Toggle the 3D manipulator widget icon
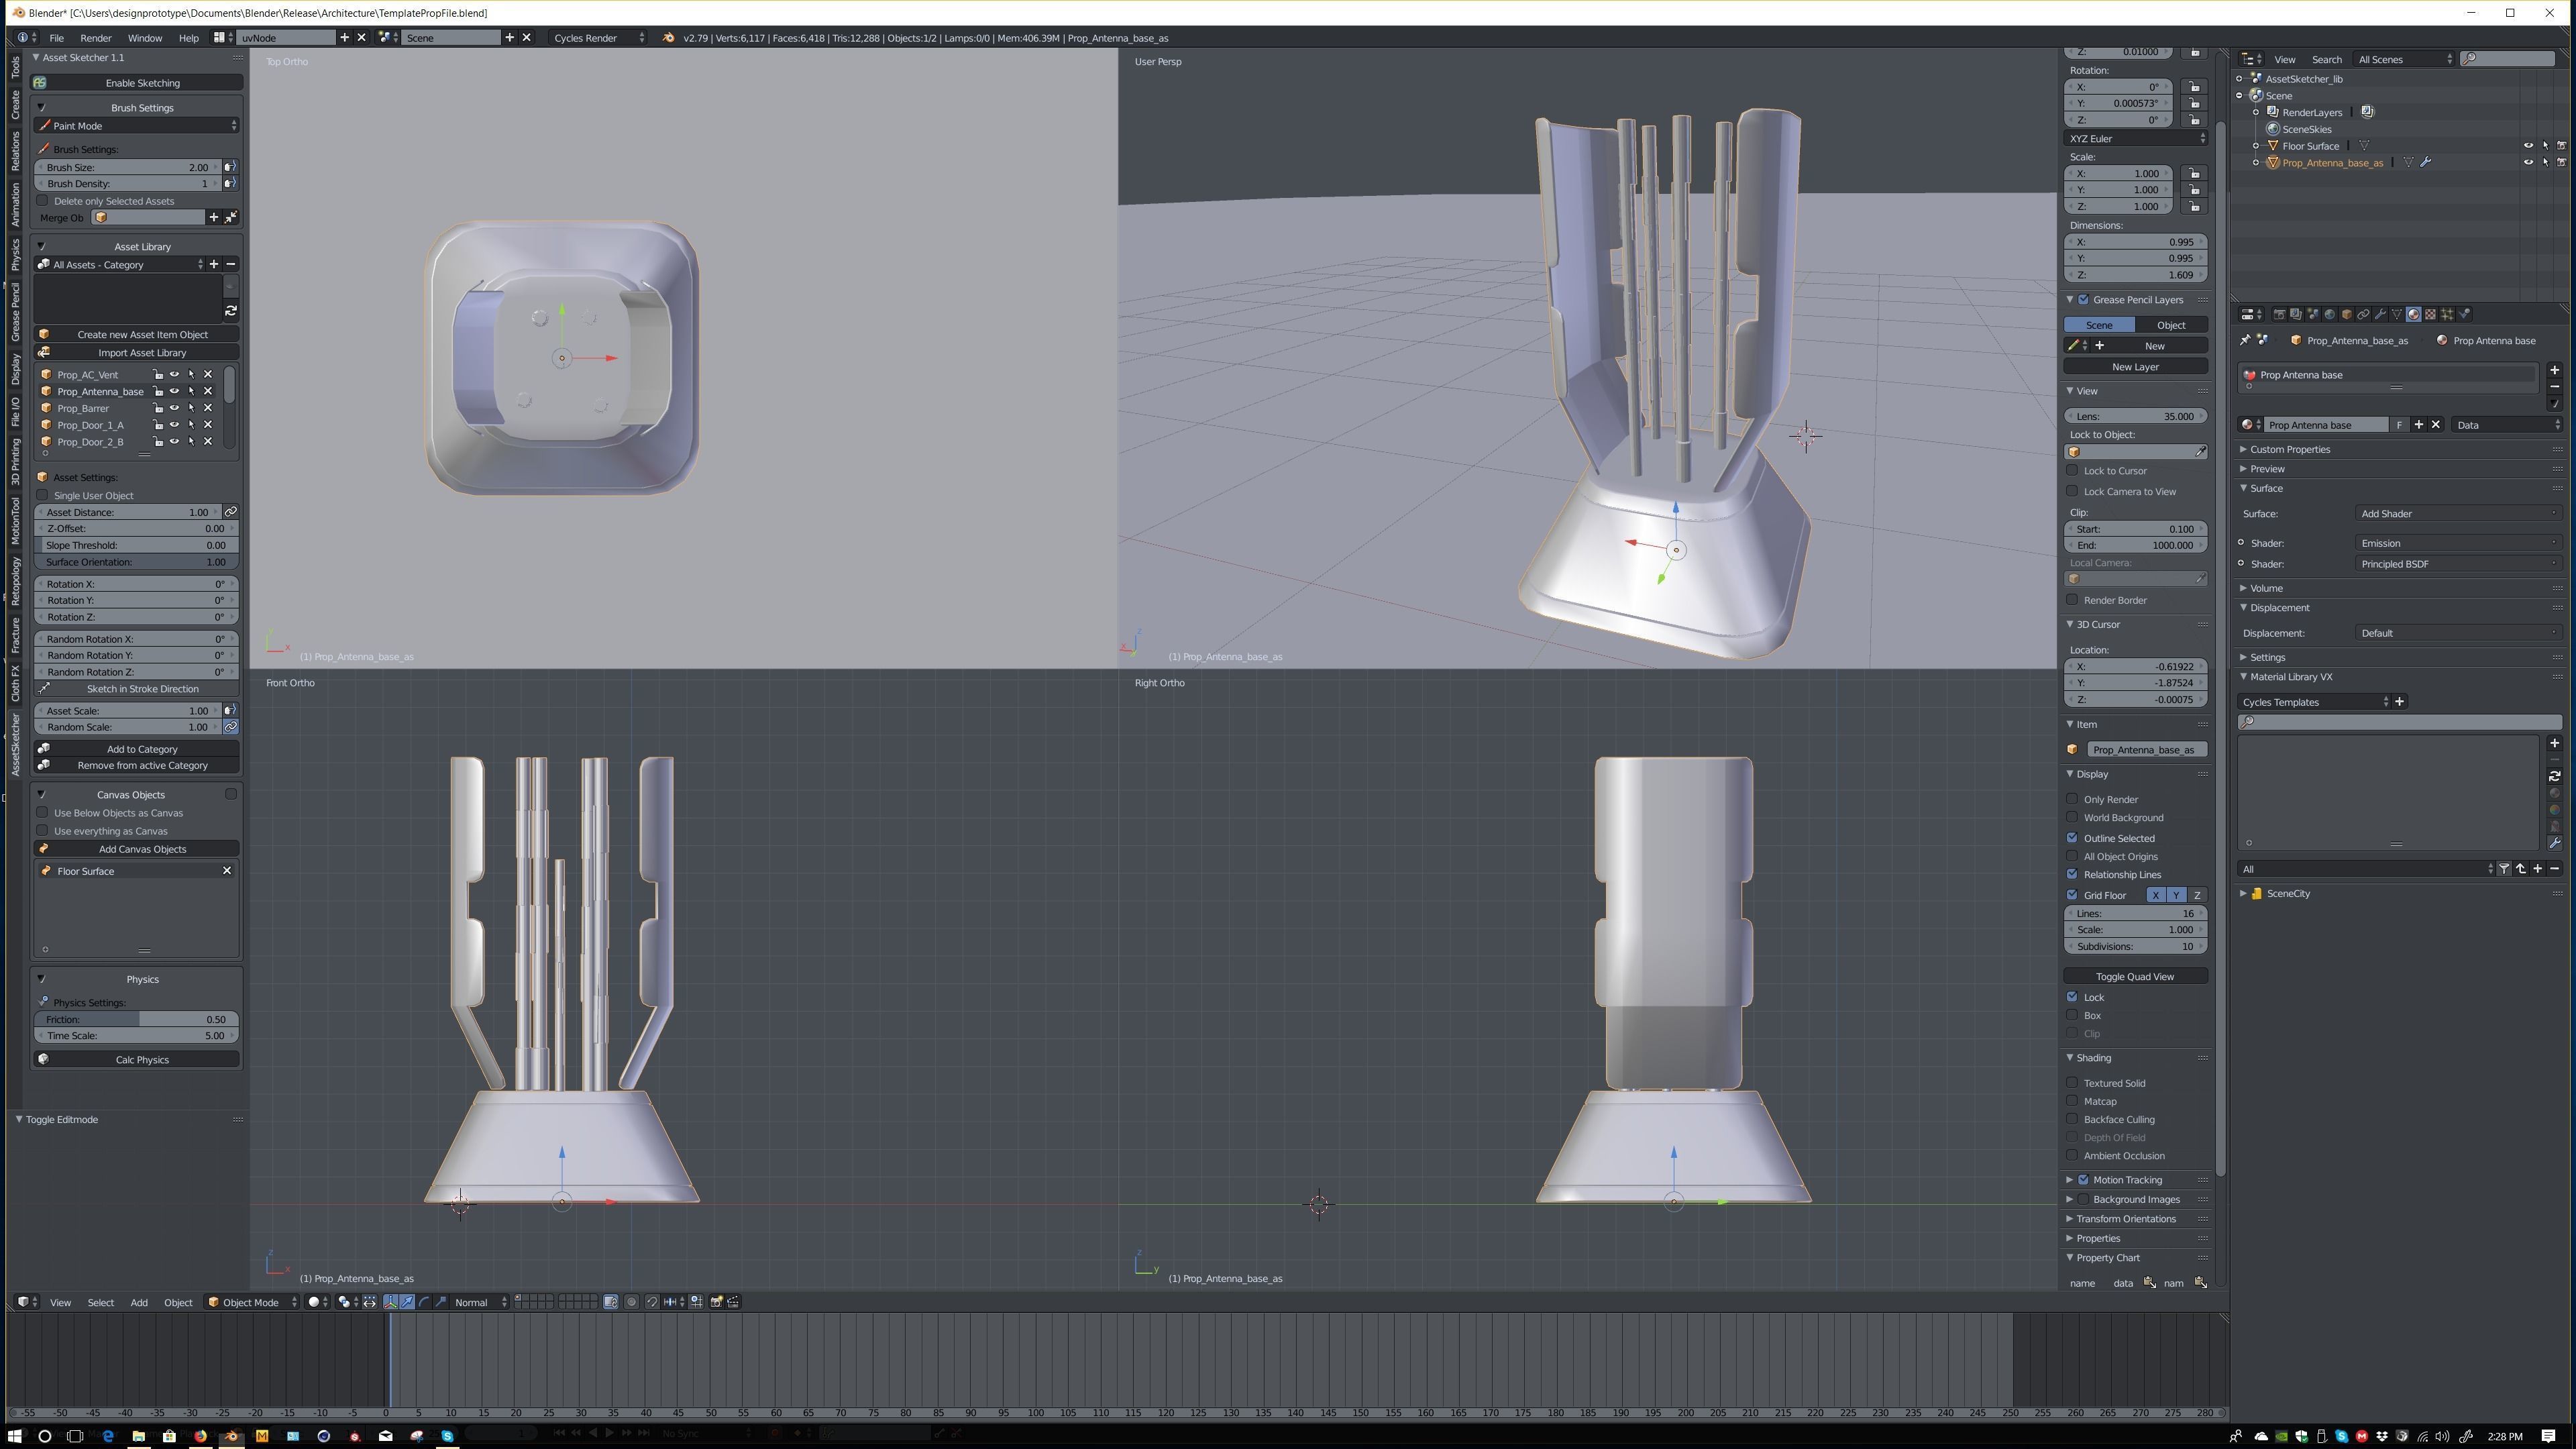Image resolution: width=2576 pixels, height=1449 pixels. (x=391, y=1302)
